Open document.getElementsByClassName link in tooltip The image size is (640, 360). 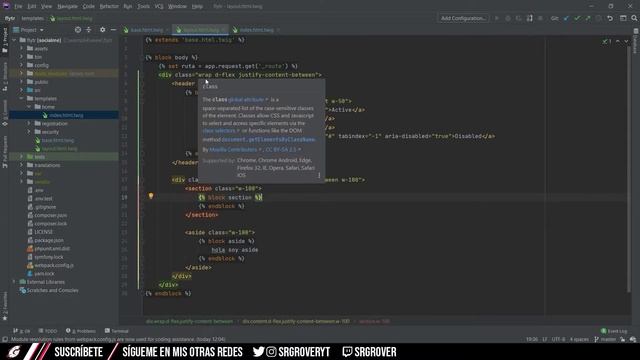click(x=269, y=140)
